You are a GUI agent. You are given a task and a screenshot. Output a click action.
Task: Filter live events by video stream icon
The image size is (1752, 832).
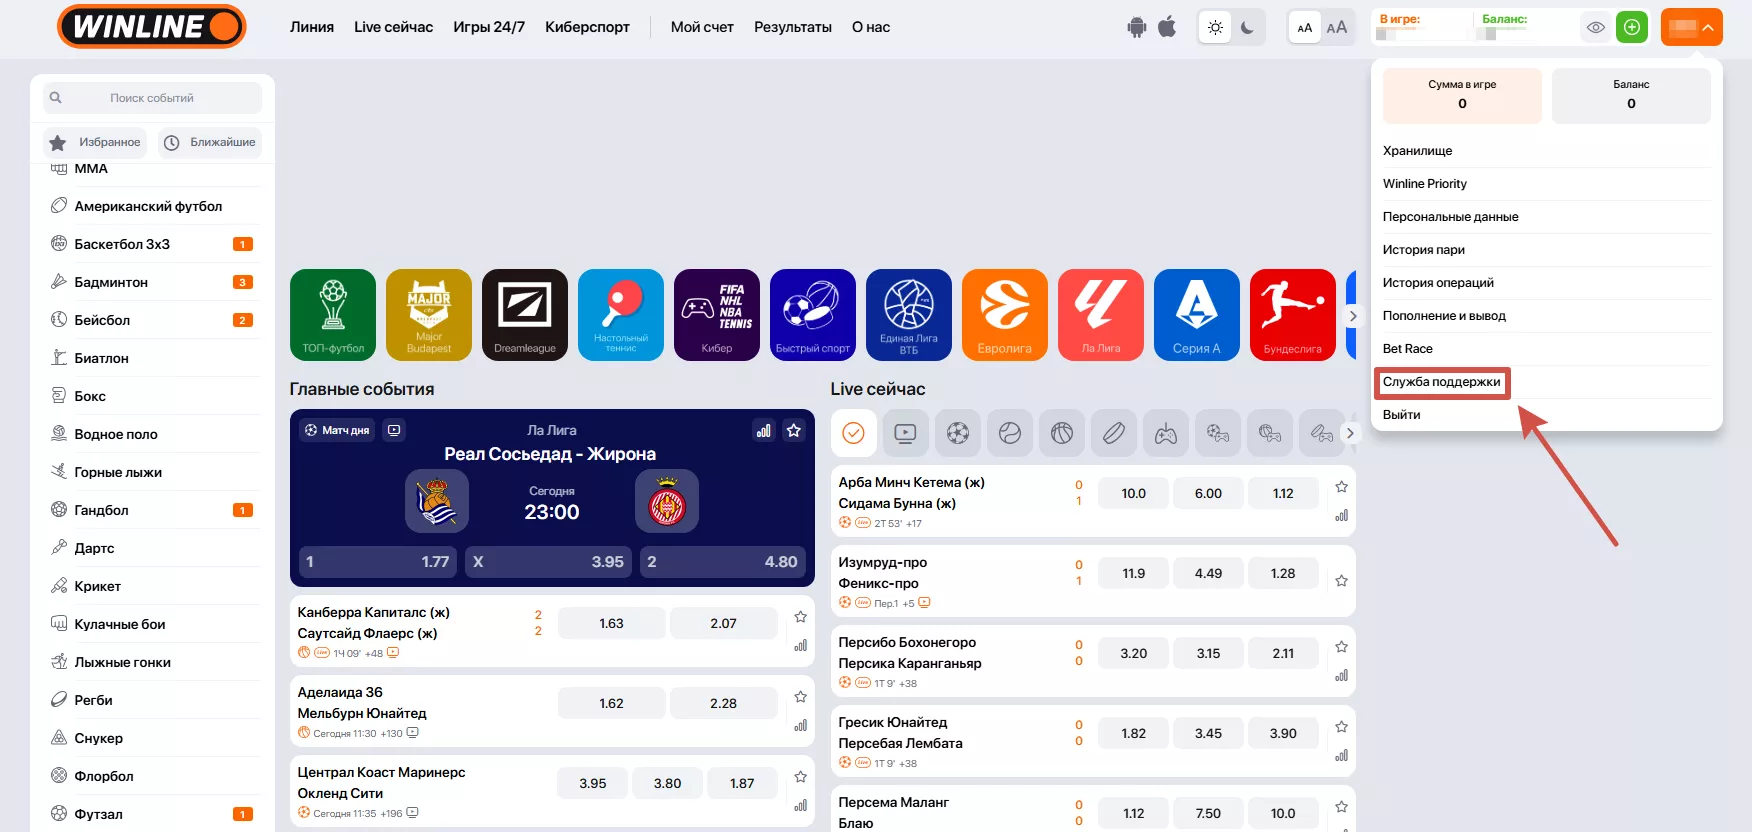[905, 433]
